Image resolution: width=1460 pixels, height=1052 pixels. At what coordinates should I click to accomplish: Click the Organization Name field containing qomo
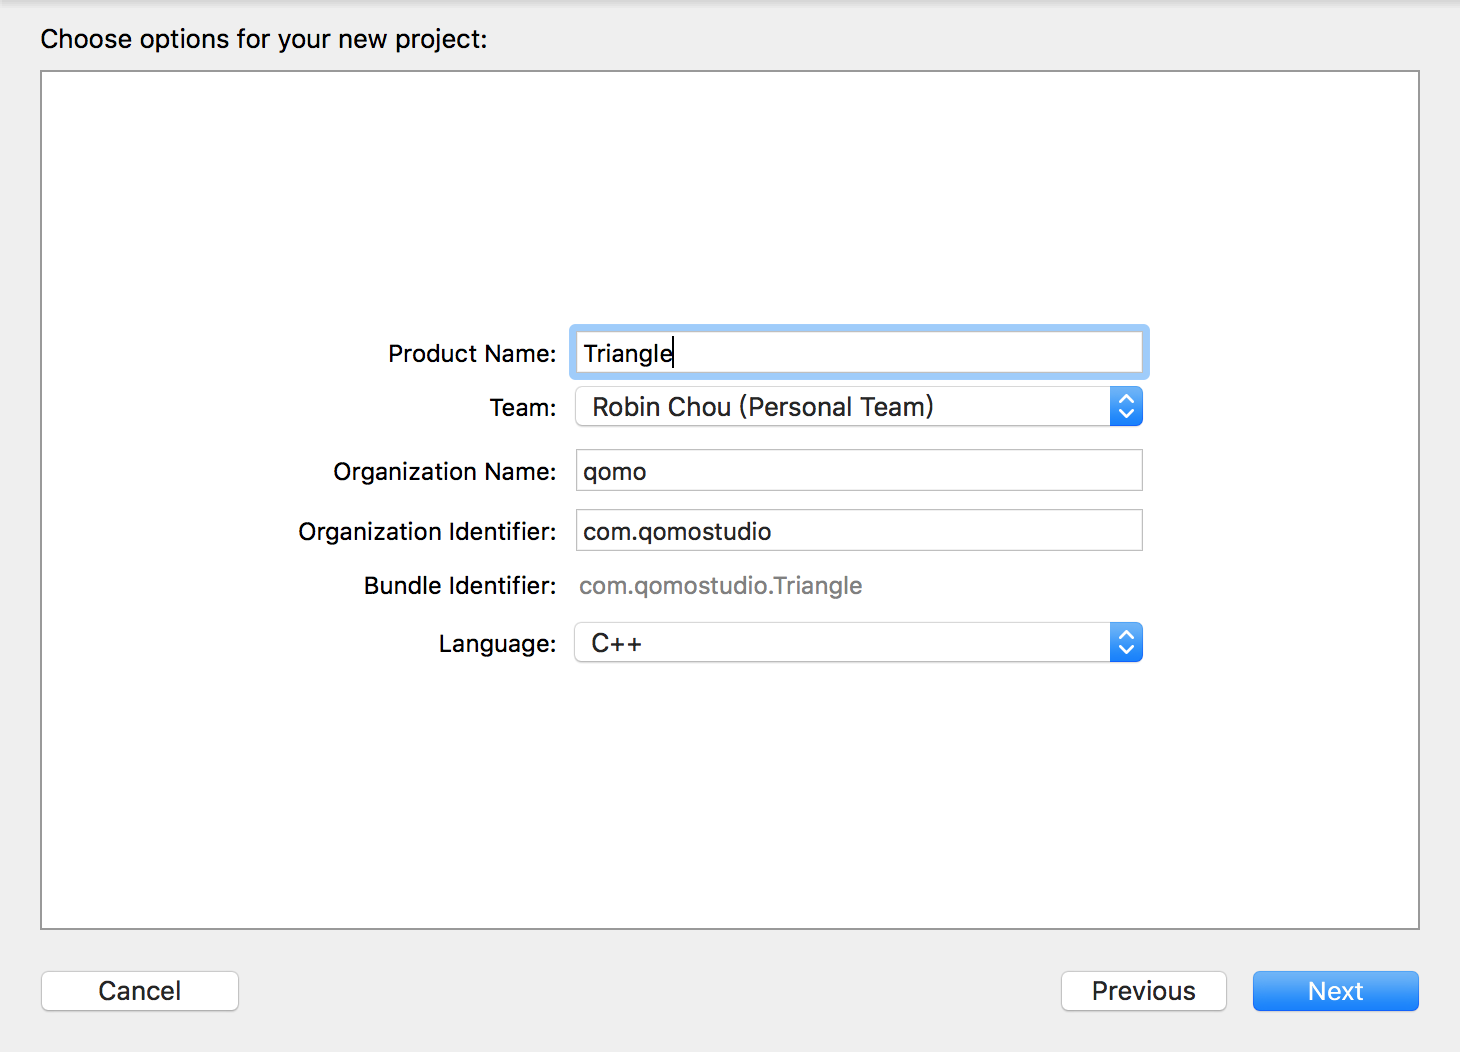pyautogui.click(x=859, y=470)
